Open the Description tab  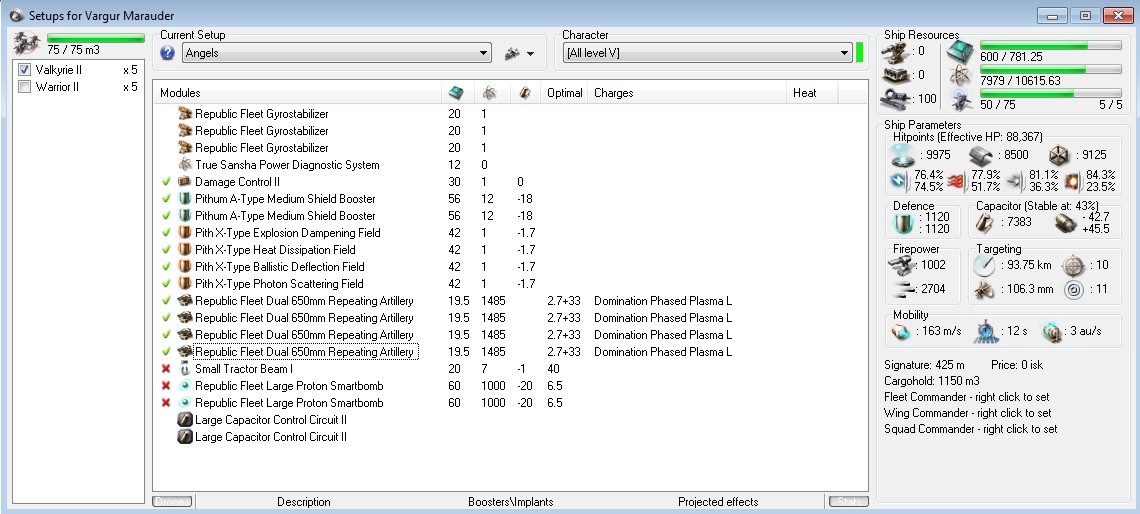304,502
